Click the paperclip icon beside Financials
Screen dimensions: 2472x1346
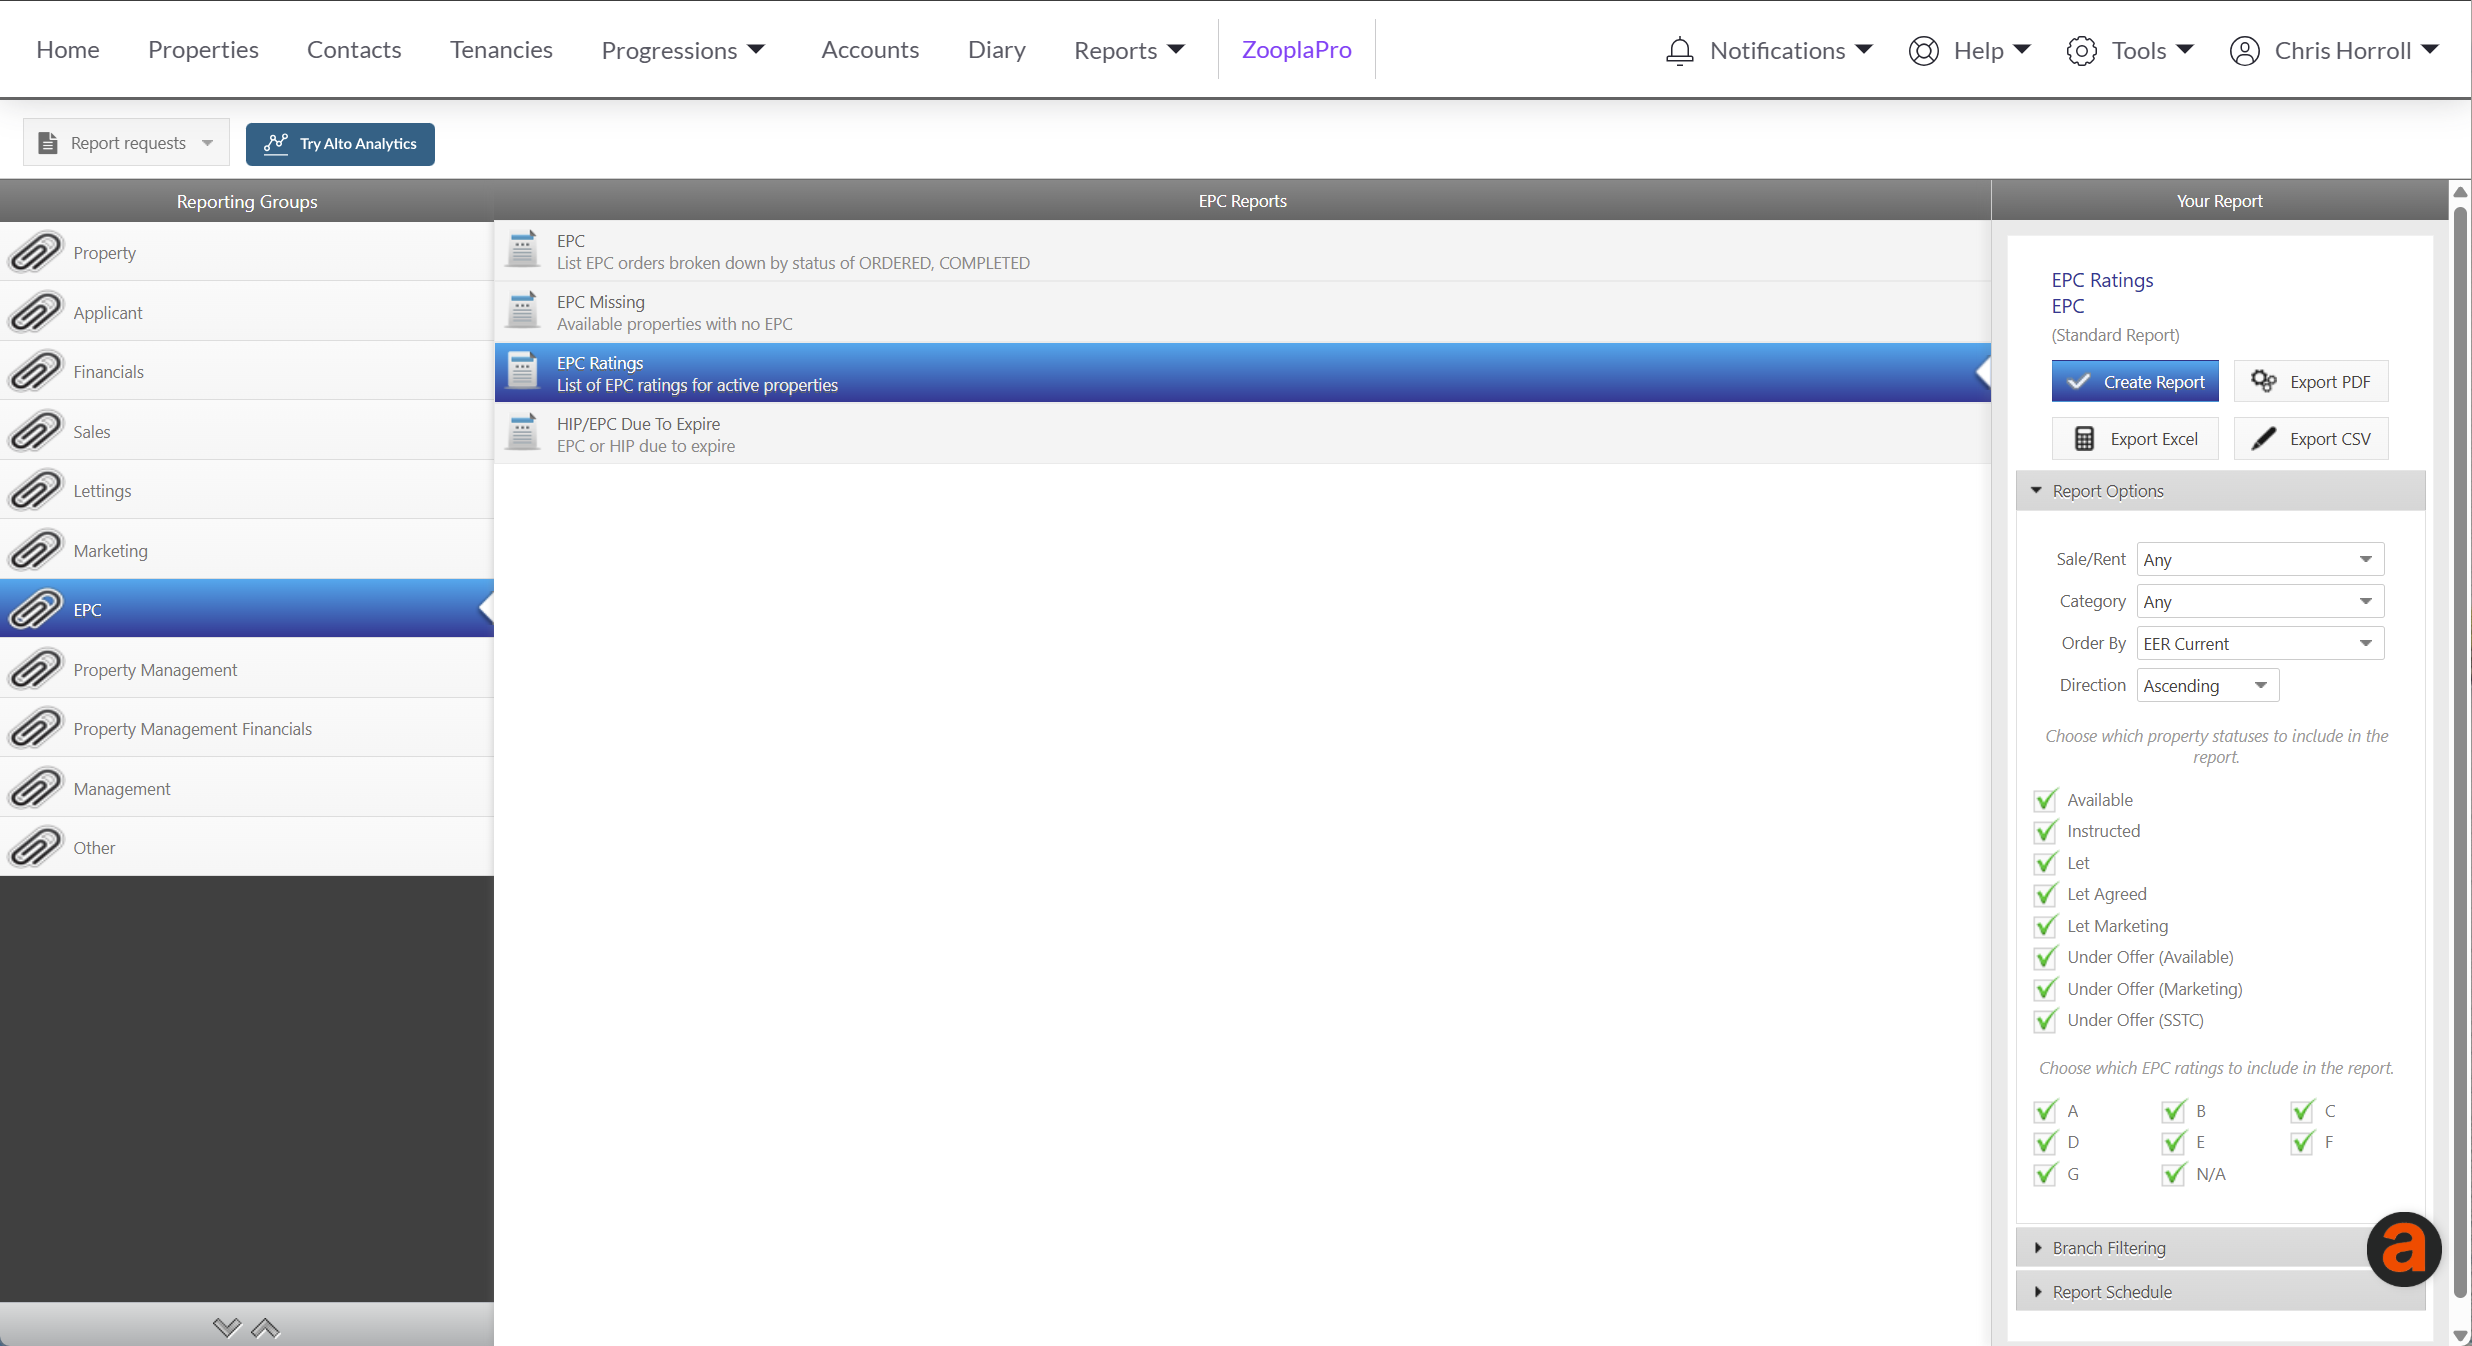(36, 371)
